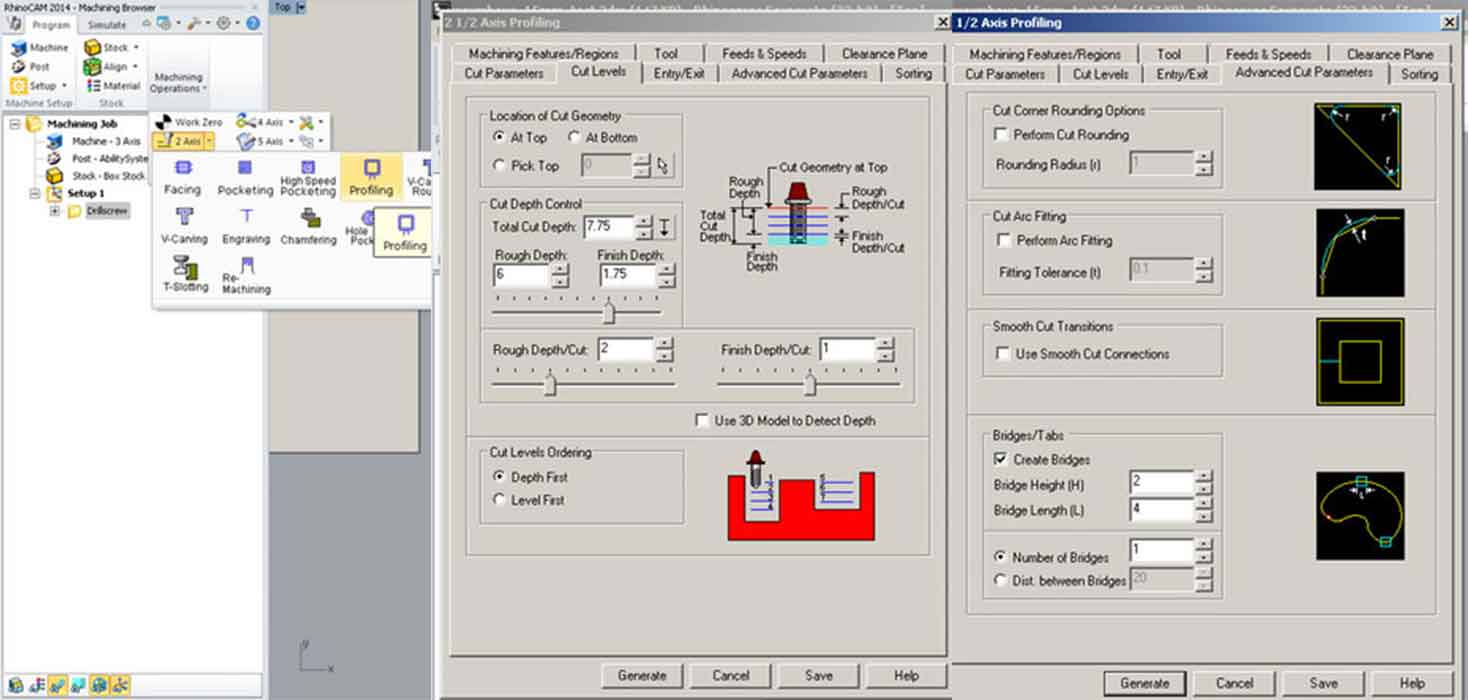Select Level First cut ordering
1468x700 pixels.
(x=500, y=499)
